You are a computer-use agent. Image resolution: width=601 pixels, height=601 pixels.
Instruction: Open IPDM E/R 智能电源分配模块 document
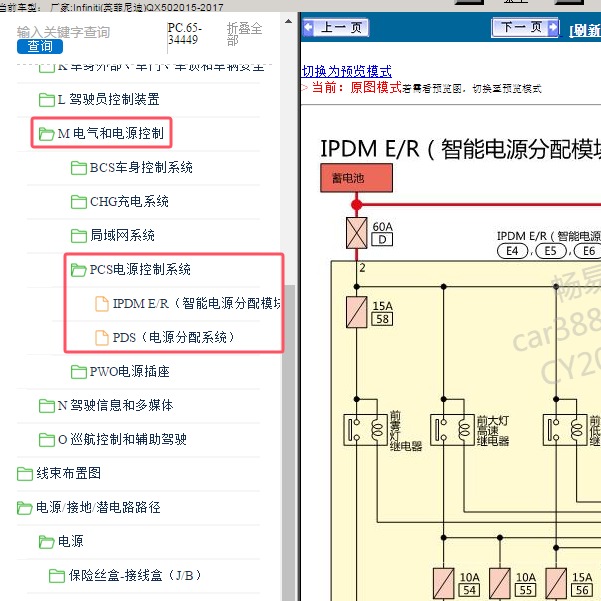tap(196, 303)
